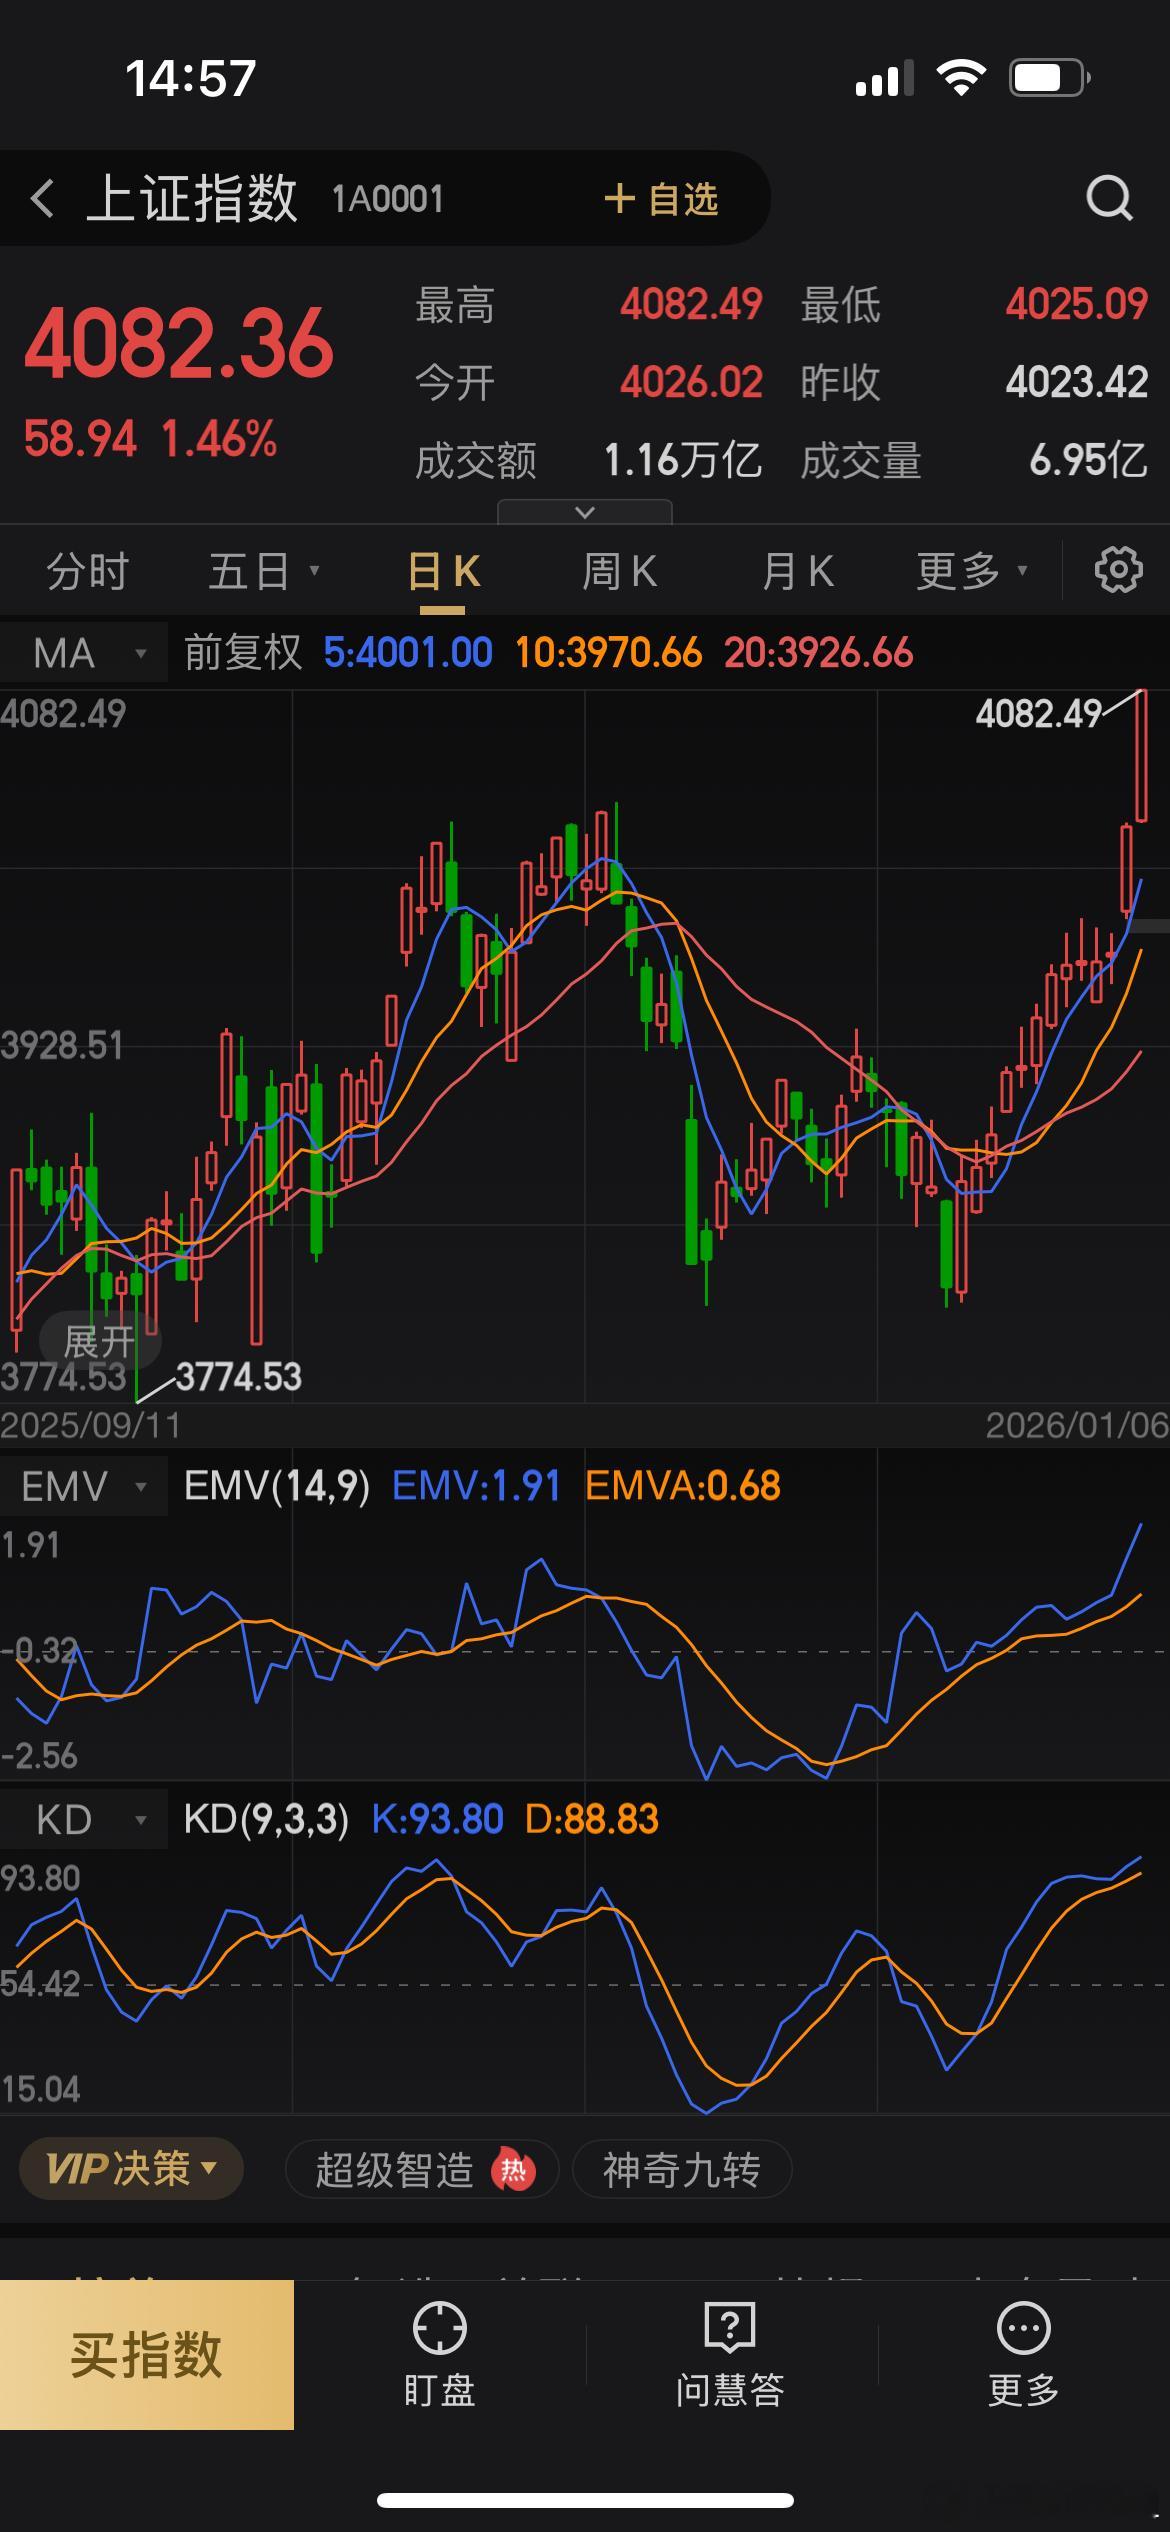Image resolution: width=1170 pixels, height=2532 pixels.
Task: Tap the 神奇九转 chip
Action: pos(682,2170)
